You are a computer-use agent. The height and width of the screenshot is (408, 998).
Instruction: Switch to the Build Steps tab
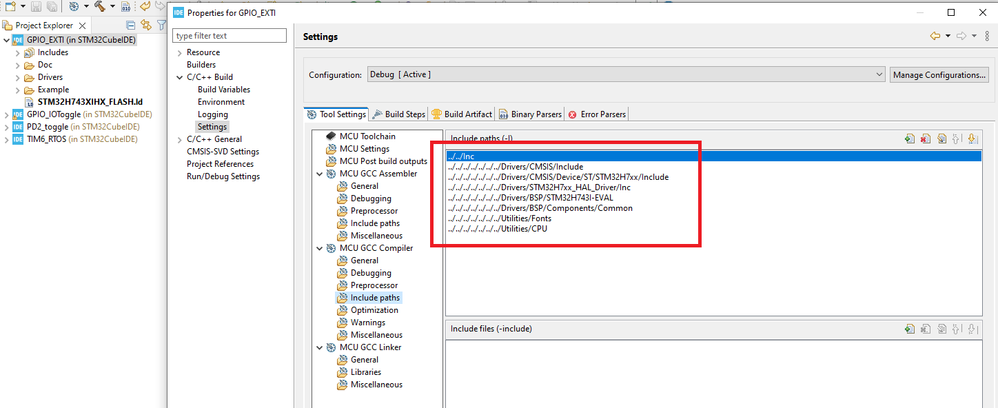click(x=398, y=115)
